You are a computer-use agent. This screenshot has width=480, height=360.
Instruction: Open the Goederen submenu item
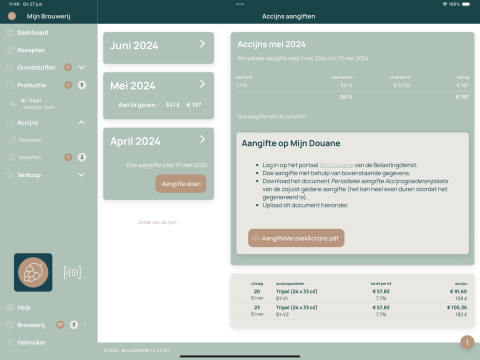click(x=30, y=140)
